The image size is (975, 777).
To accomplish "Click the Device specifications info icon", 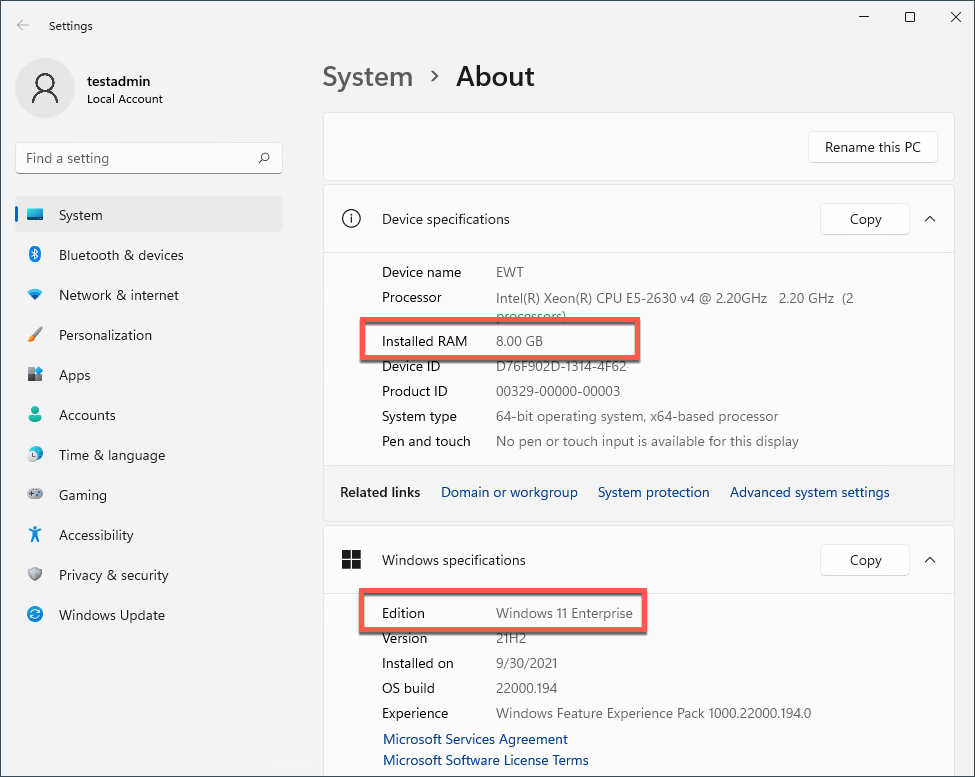I will point(351,219).
